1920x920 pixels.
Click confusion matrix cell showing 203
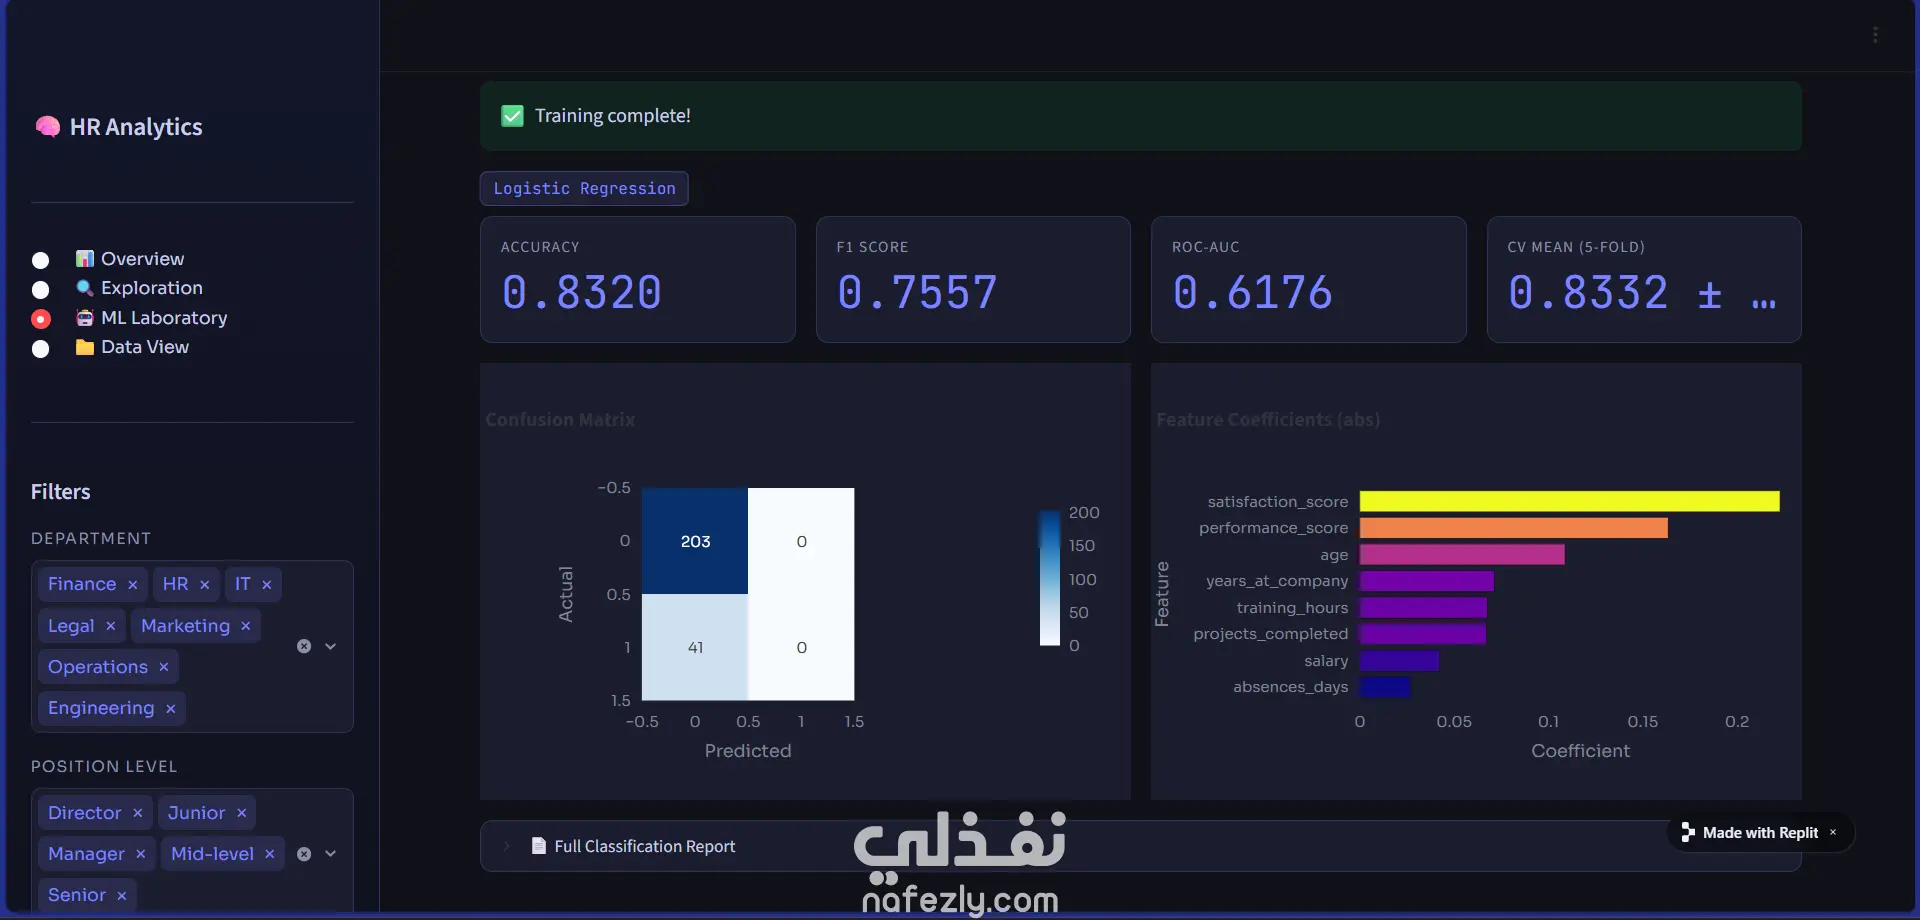click(x=695, y=541)
